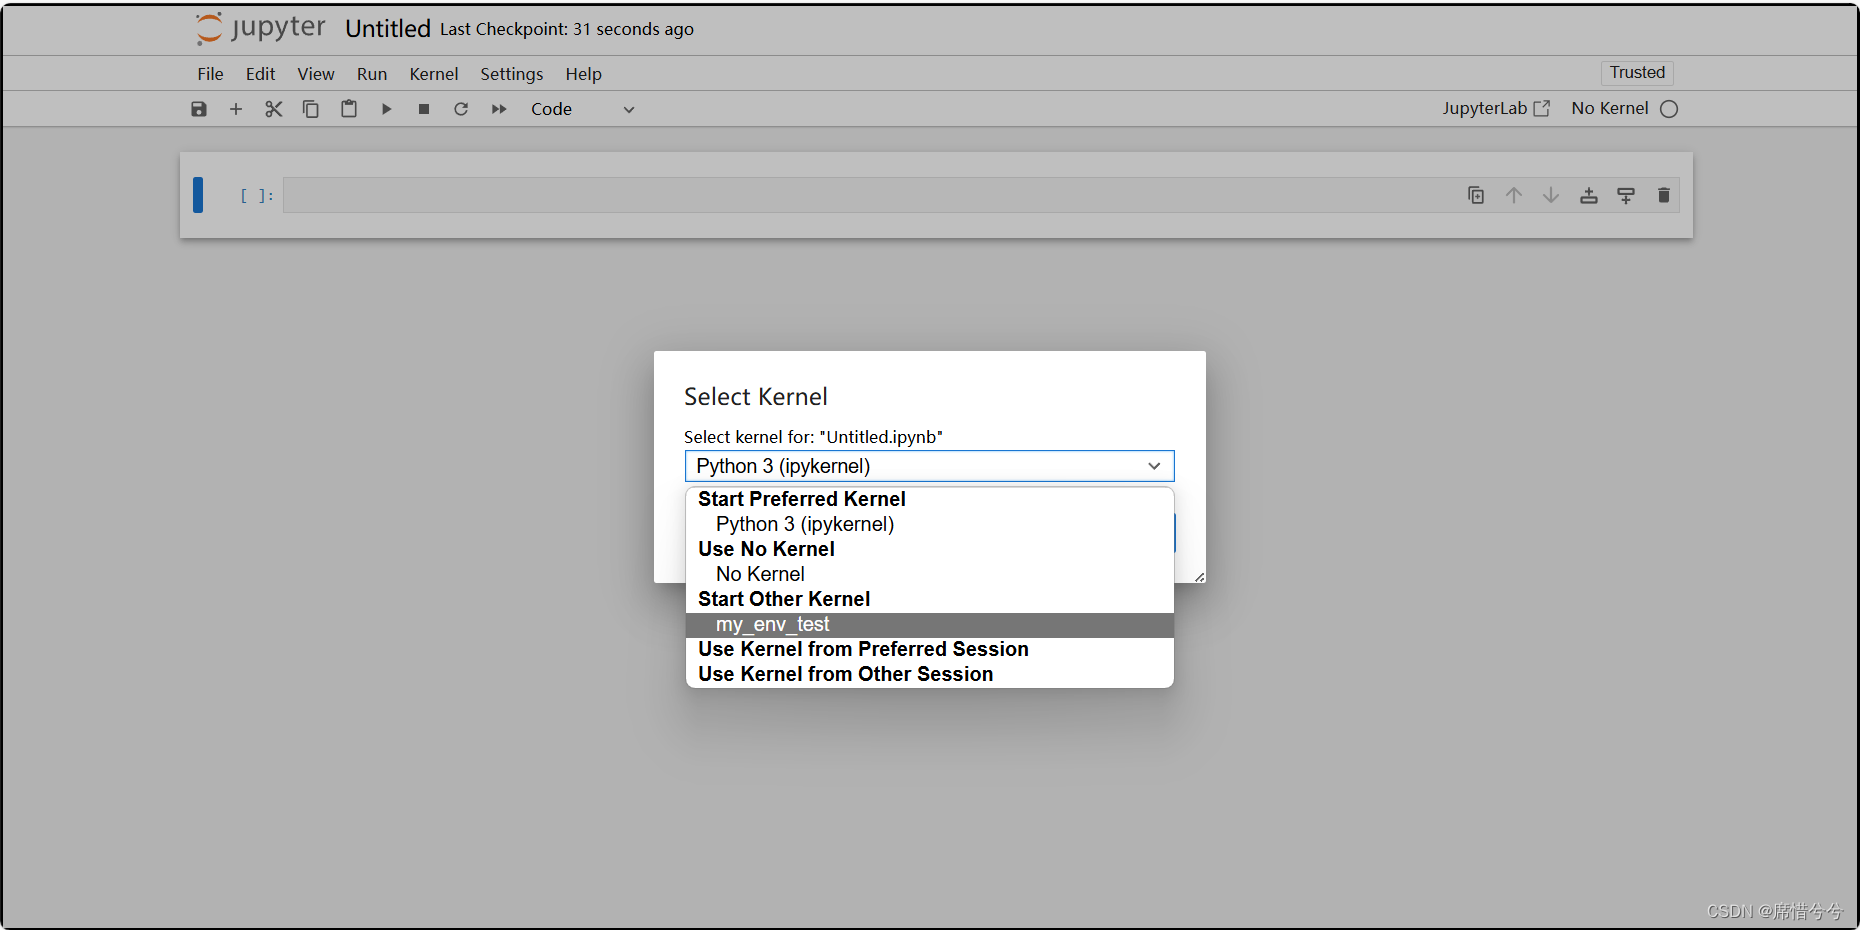Select the my_env_test kernel
The image size is (1860, 930).
click(929, 624)
